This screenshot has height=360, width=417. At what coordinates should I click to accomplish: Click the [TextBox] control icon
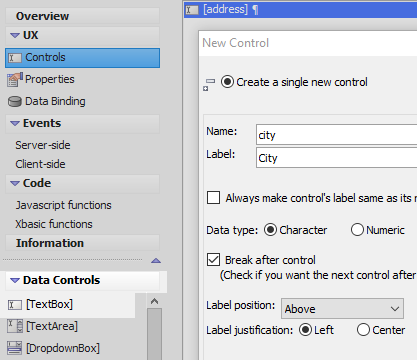(15, 304)
